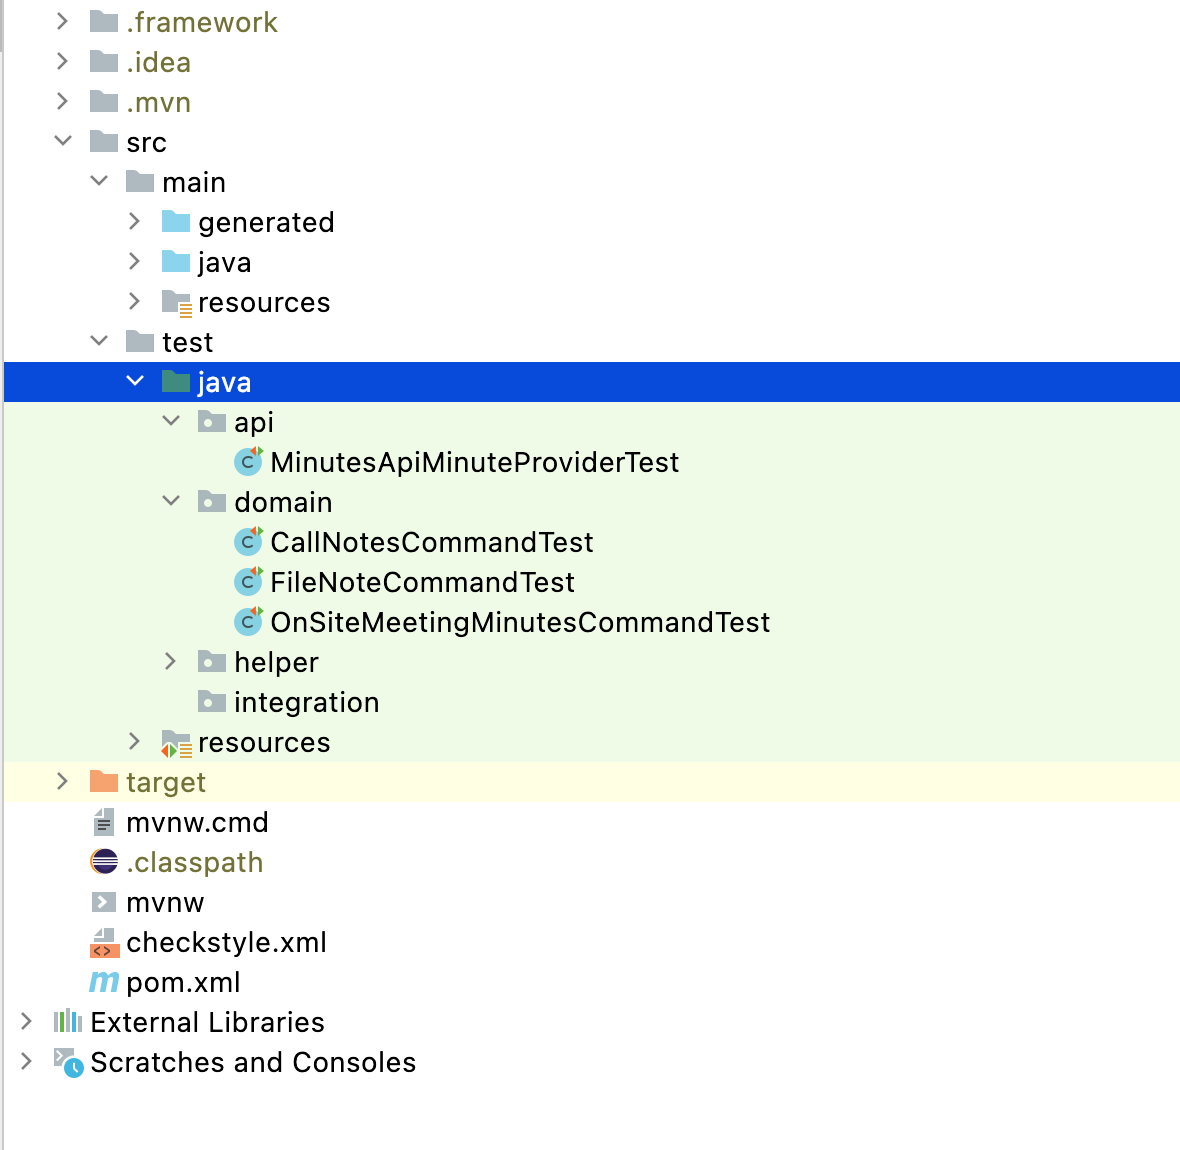Click the Maven icon beside pom.xml

click(x=104, y=982)
